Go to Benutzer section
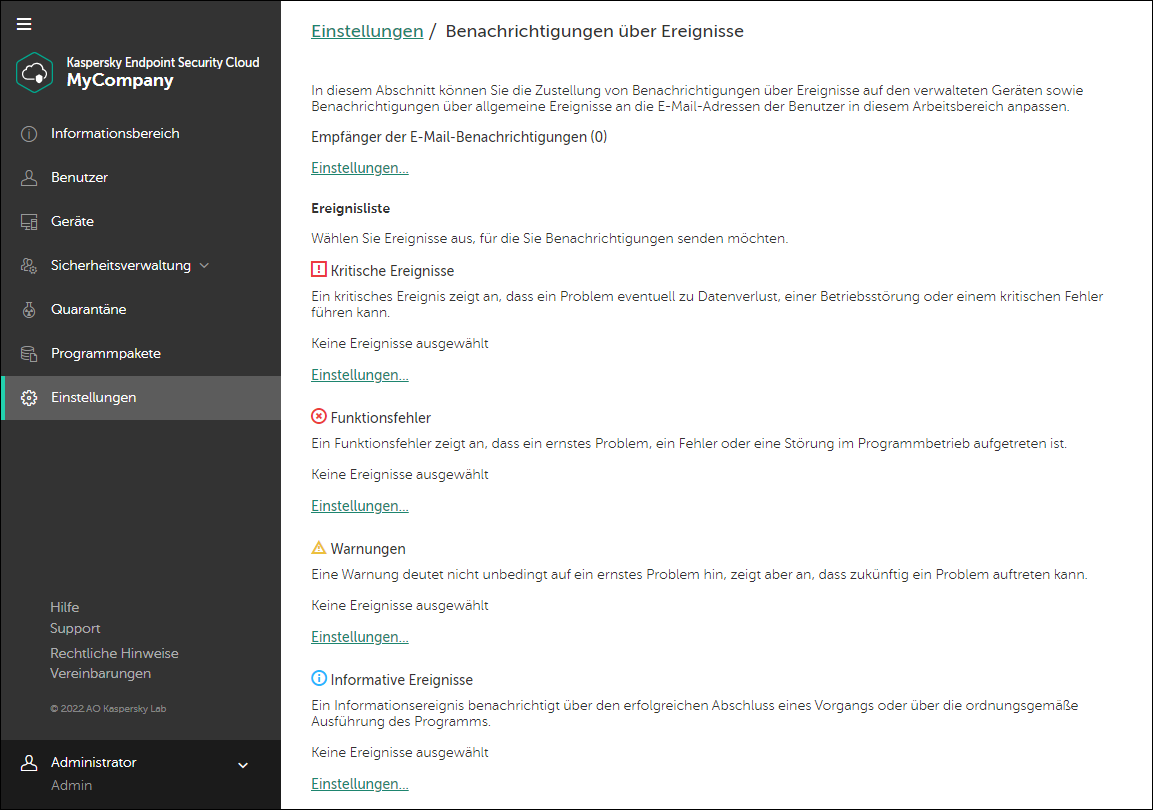The width and height of the screenshot is (1153, 810). (x=141, y=178)
